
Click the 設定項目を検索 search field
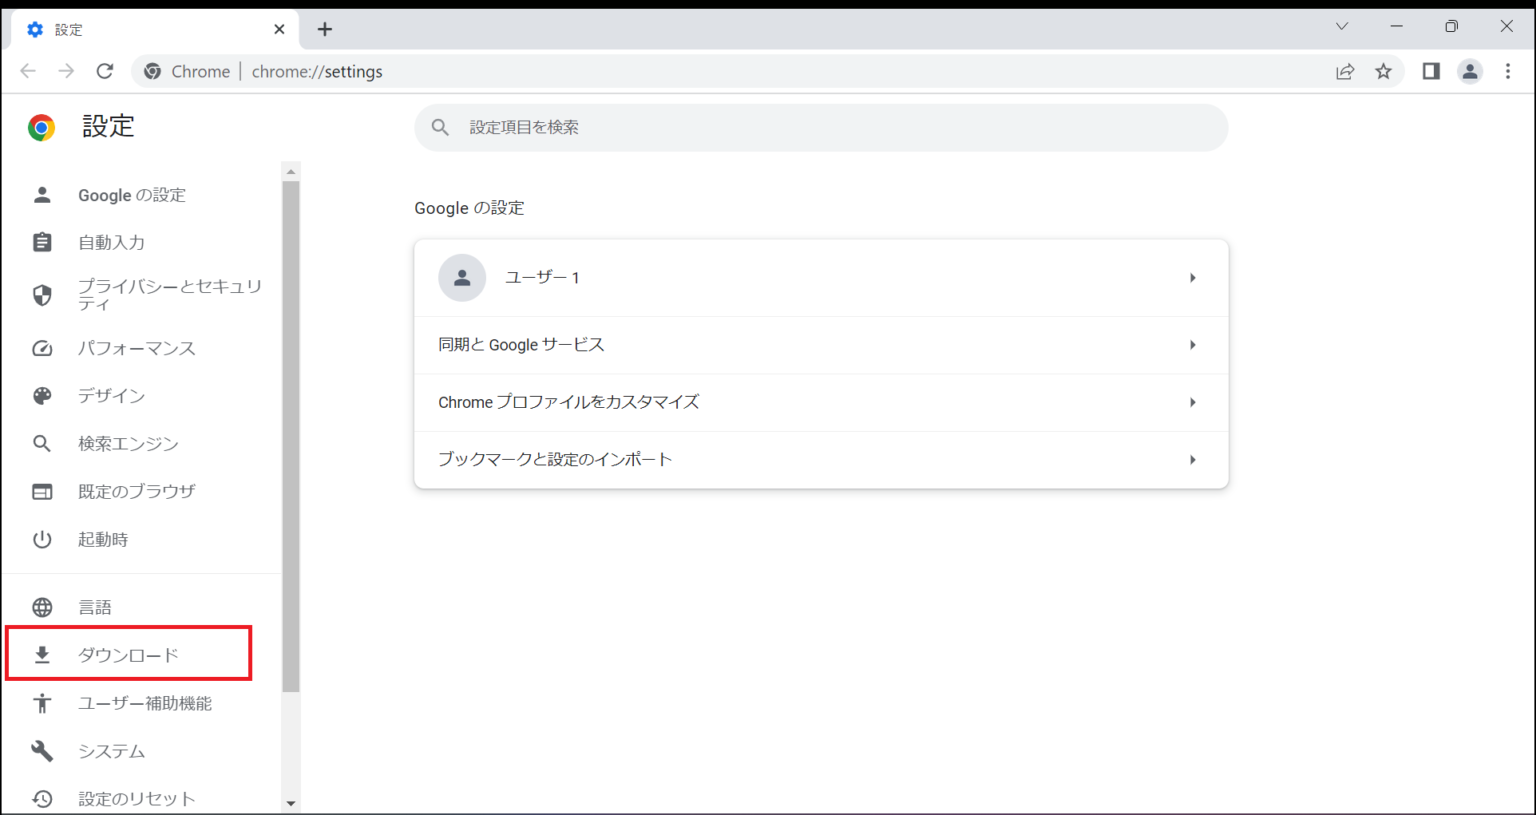[820, 127]
